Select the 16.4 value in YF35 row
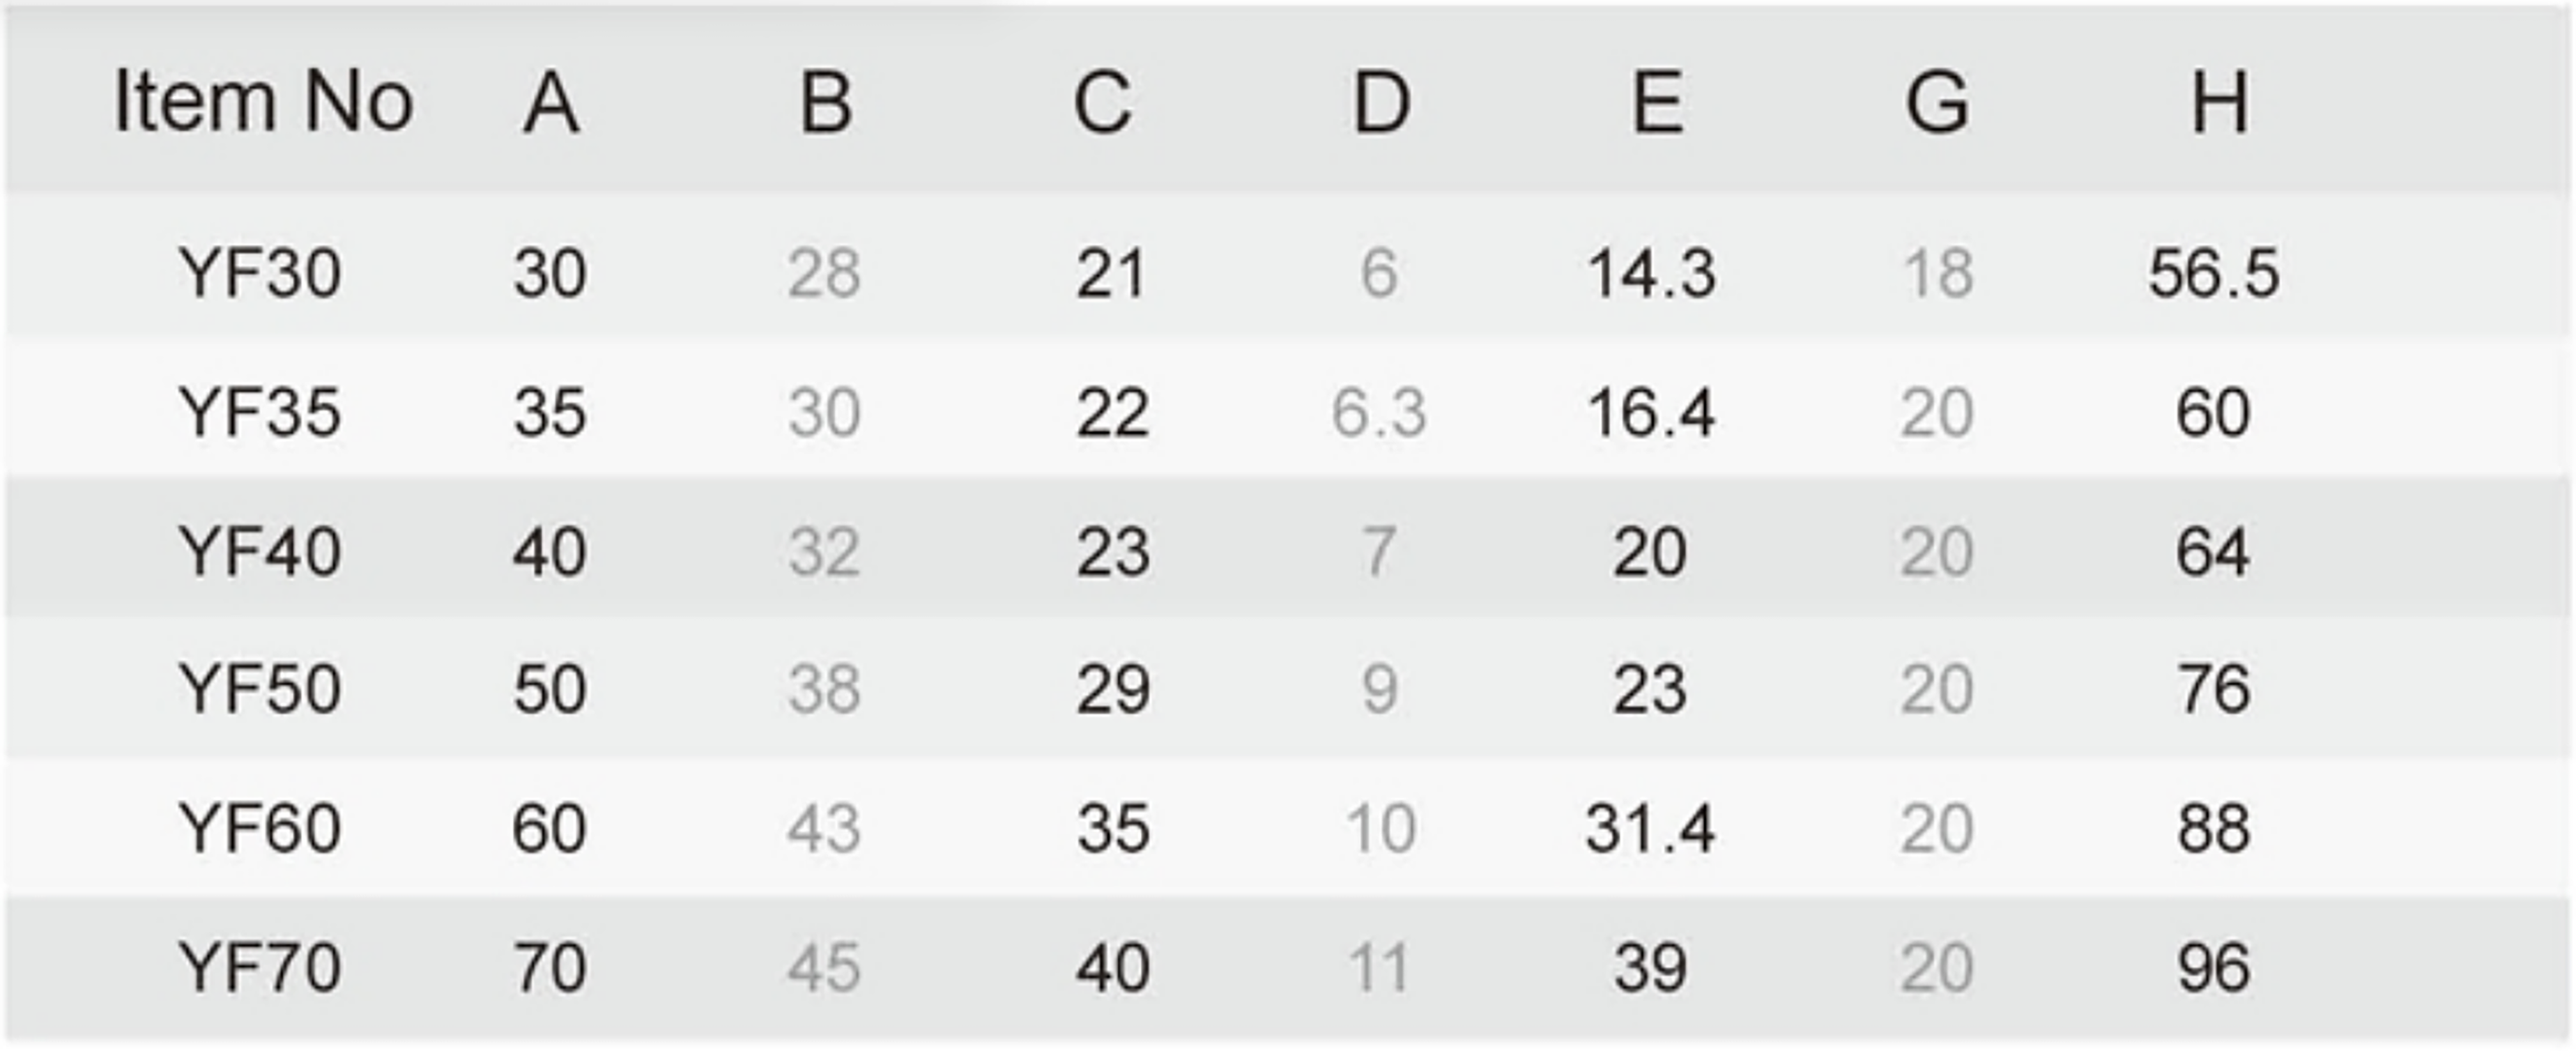 (x=1651, y=411)
